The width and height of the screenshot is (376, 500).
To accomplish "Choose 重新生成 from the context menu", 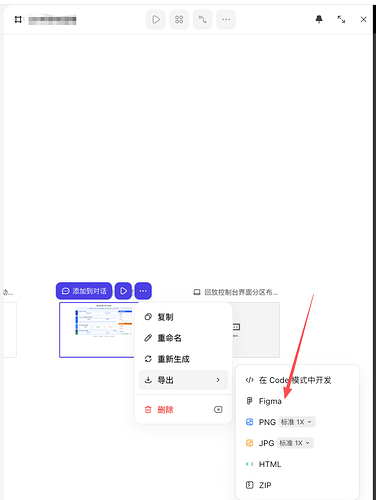I will pyautogui.click(x=183, y=359).
